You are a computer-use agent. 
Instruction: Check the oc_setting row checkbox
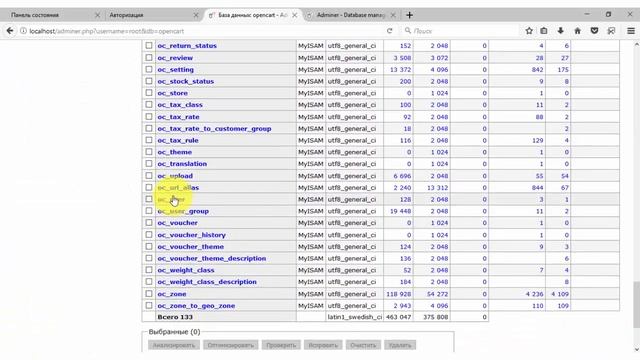pyautogui.click(x=149, y=69)
